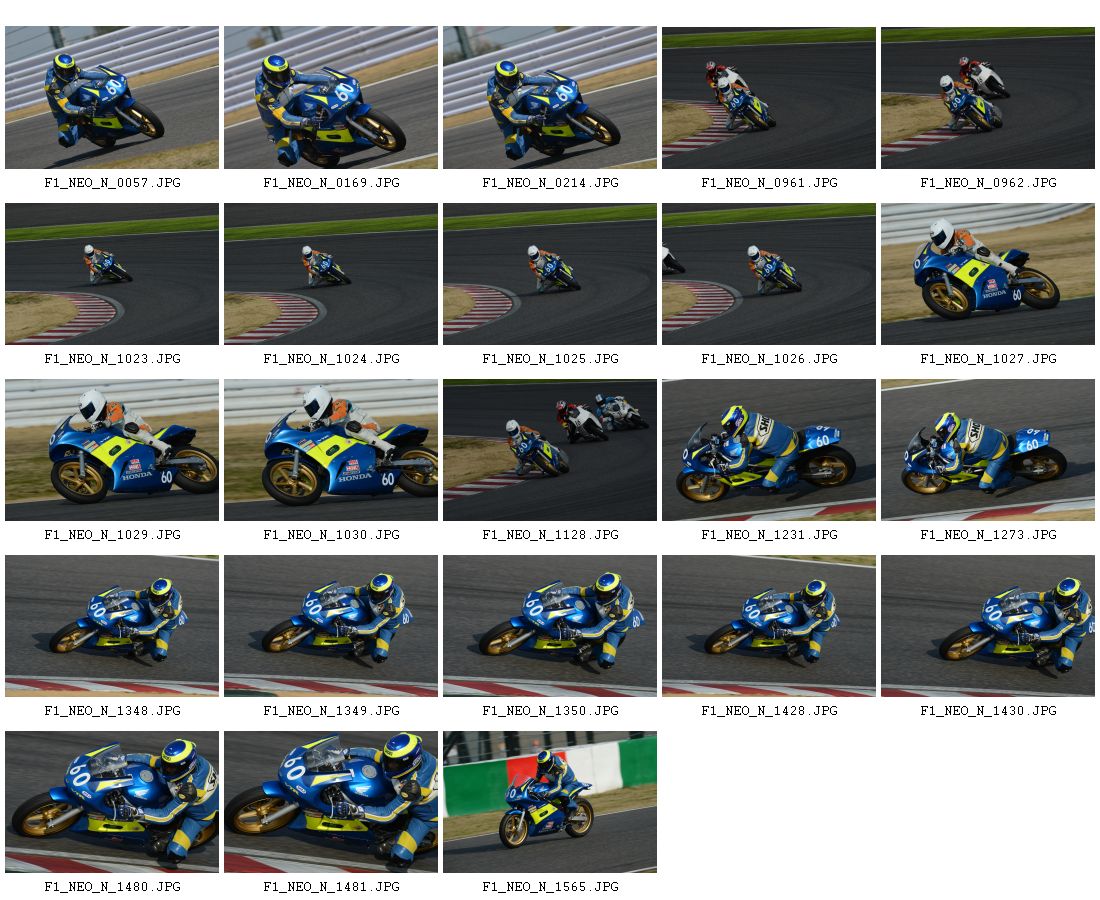Click the F1_NEO_N_1024.JPG filename label
Image resolution: width=1100 pixels, height=900 pixels.
click(x=331, y=358)
